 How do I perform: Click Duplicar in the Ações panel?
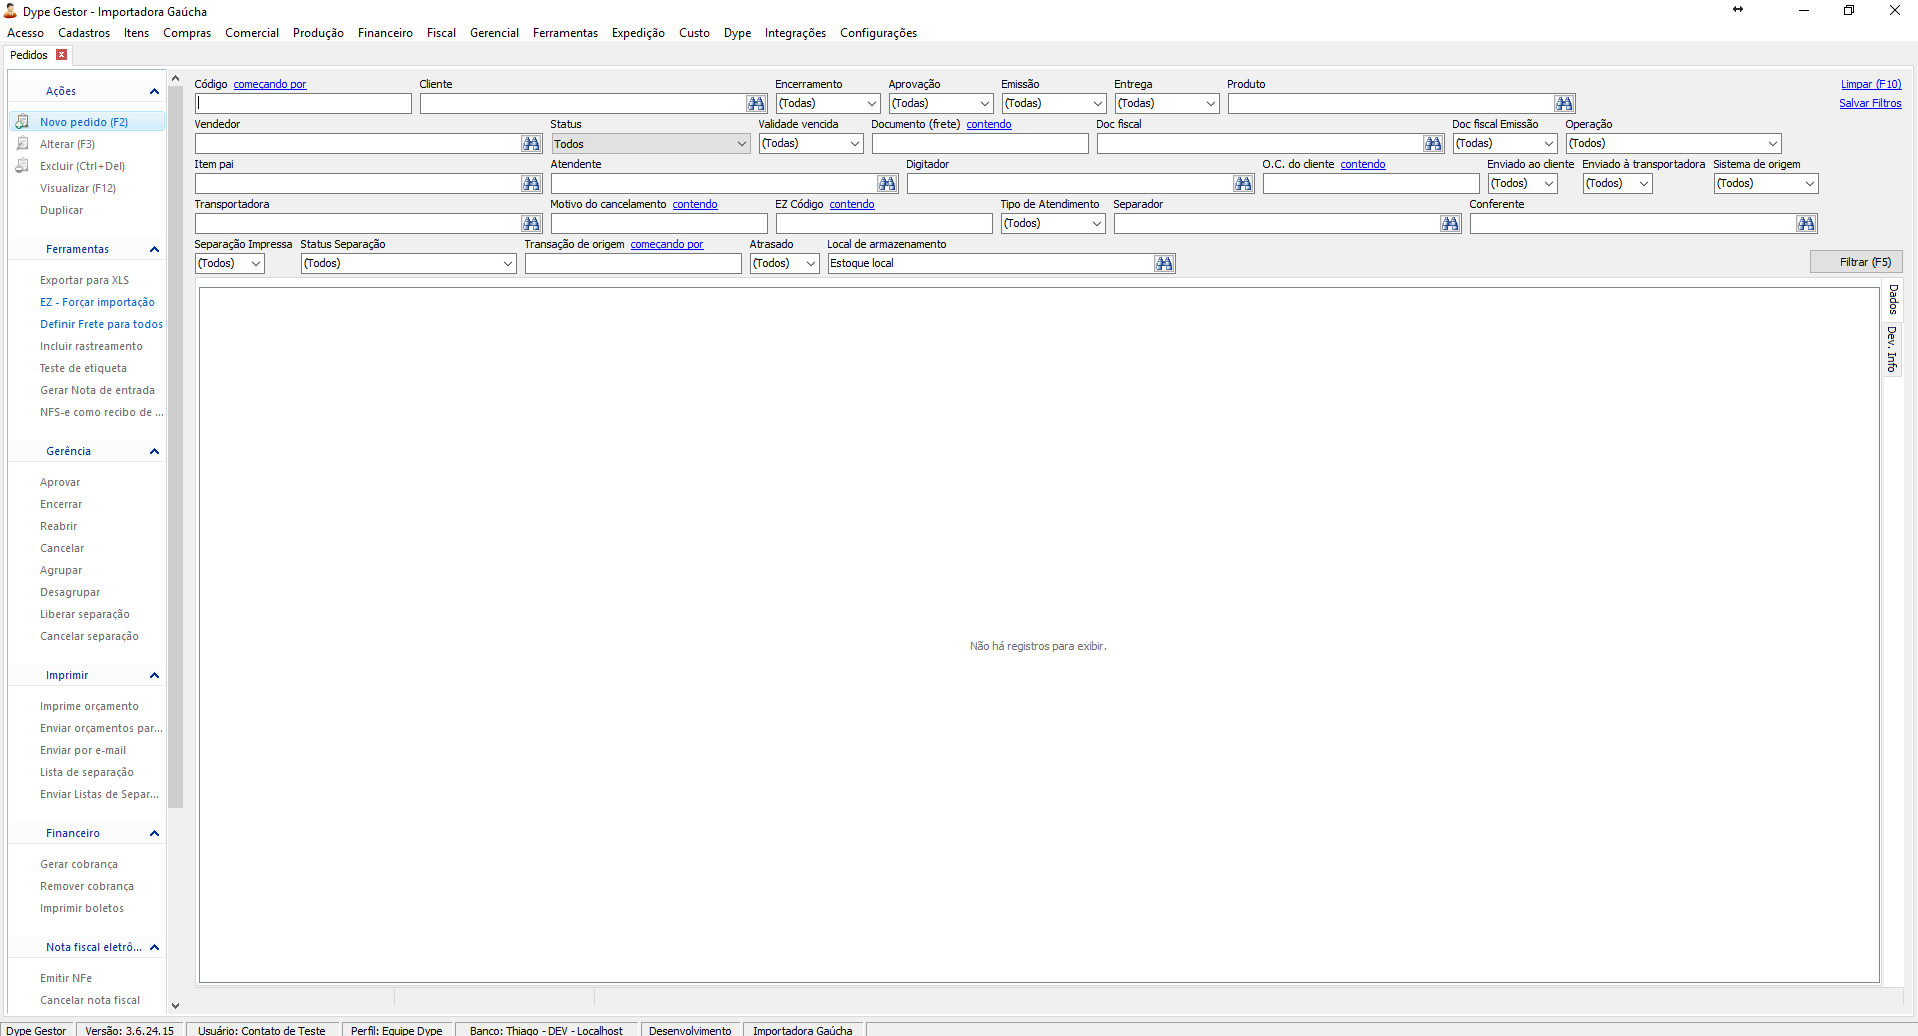(x=61, y=210)
